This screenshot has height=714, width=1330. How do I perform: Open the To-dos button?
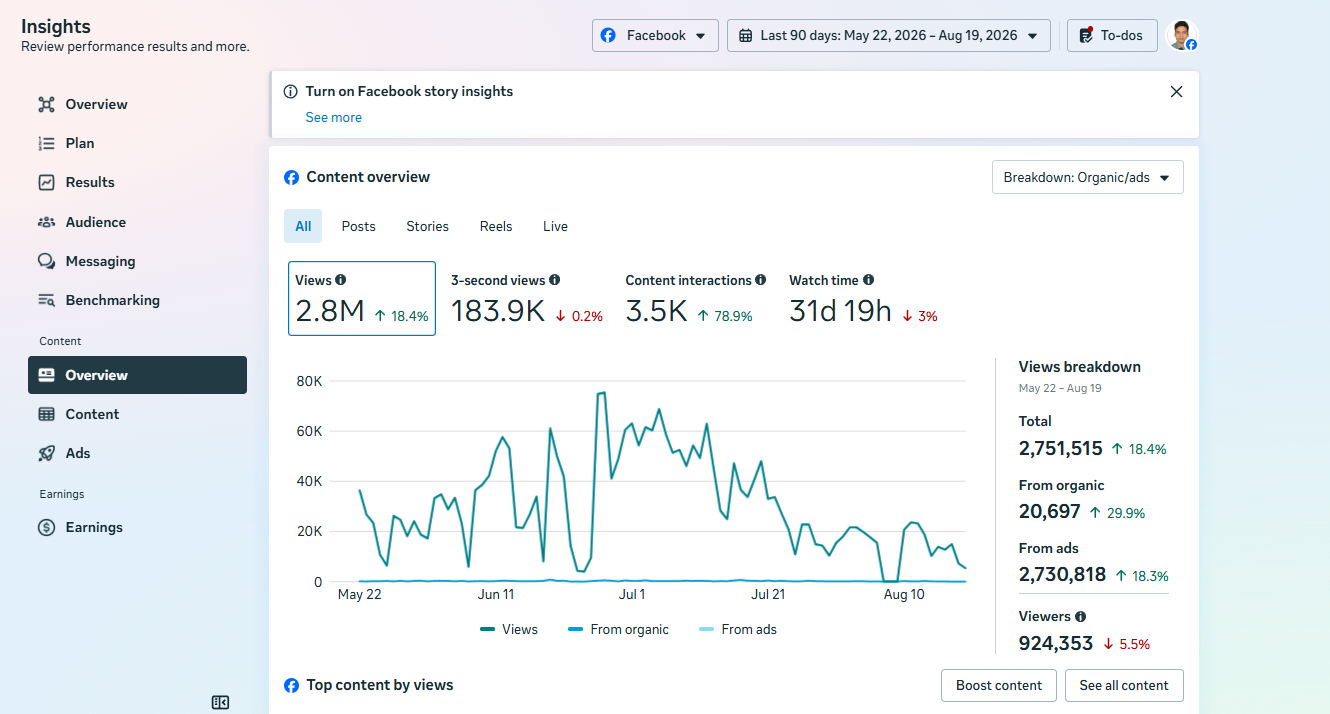click(1112, 35)
